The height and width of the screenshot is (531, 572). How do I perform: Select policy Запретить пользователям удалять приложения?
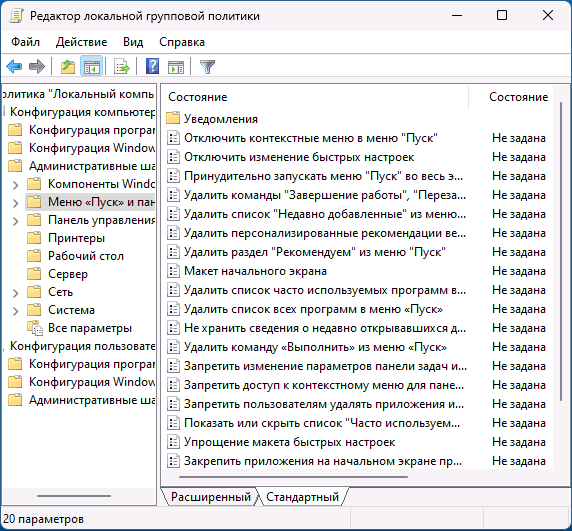tap(324, 404)
